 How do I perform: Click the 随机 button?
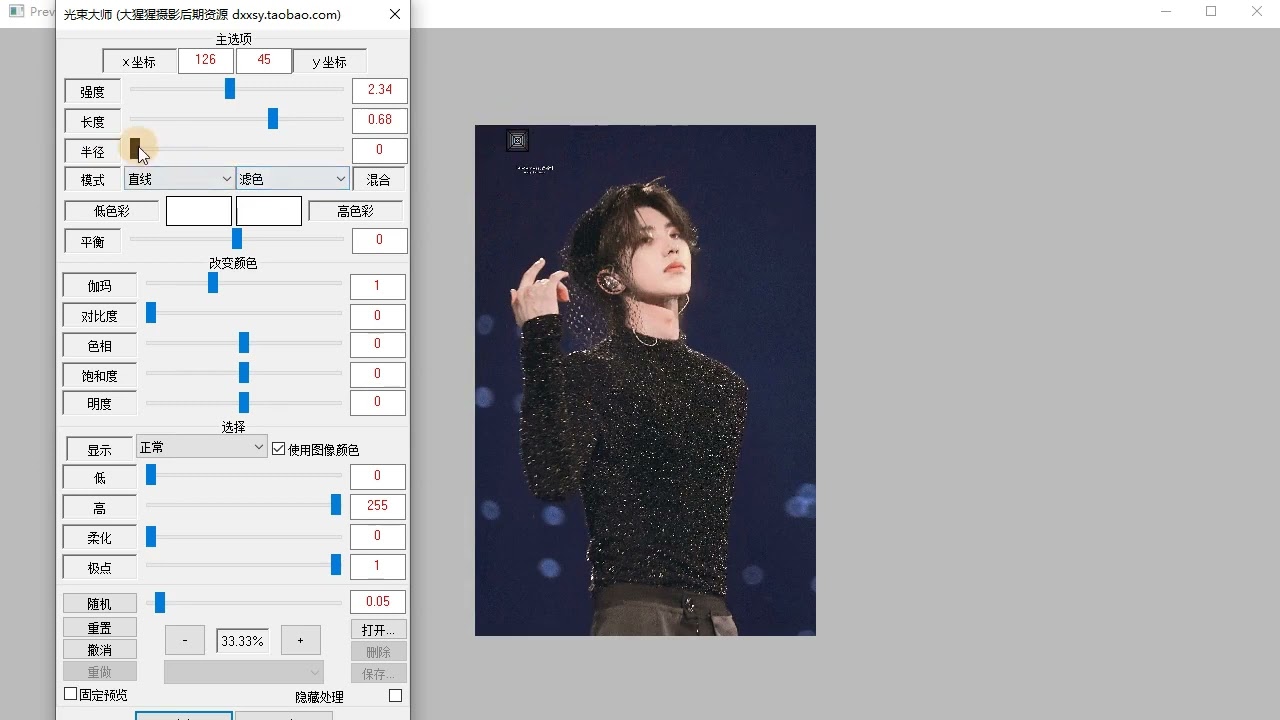[100, 604]
